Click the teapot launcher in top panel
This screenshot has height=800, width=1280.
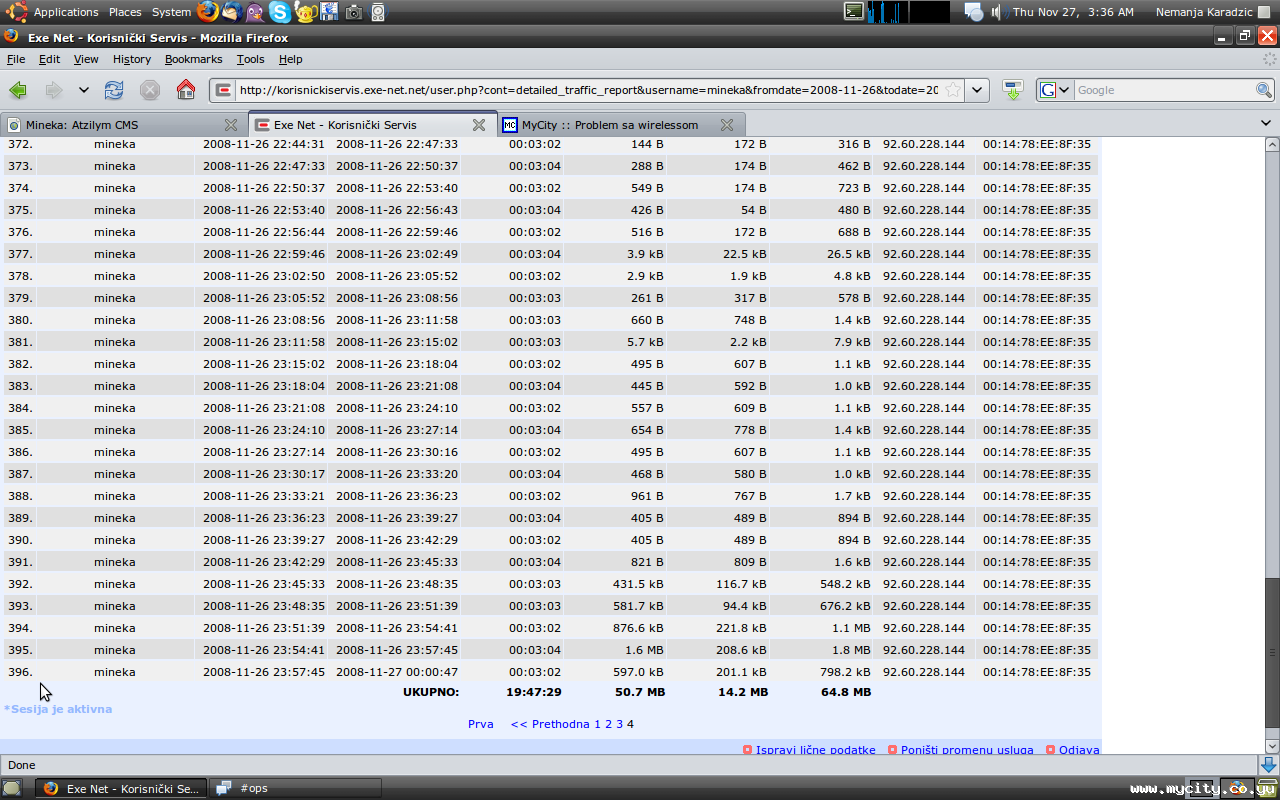pyautogui.click(x=305, y=12)
